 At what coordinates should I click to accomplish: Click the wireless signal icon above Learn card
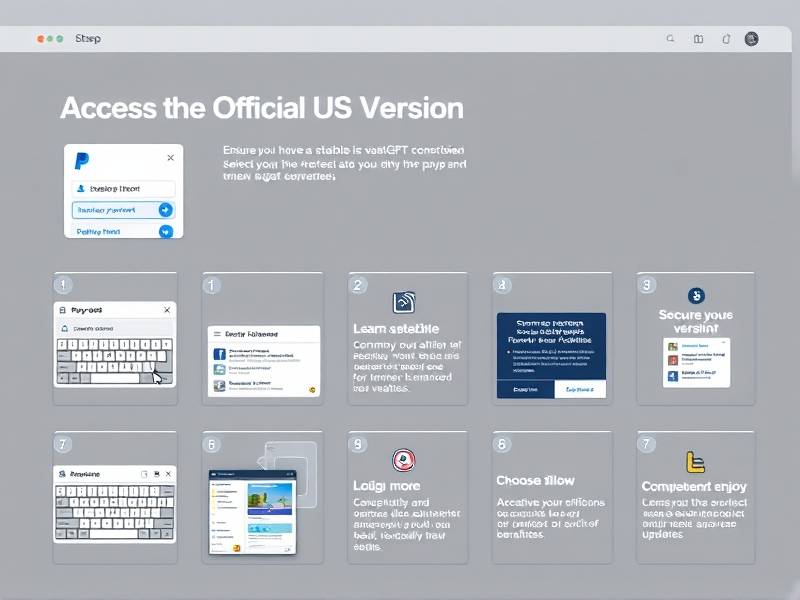tap(405, 302)
